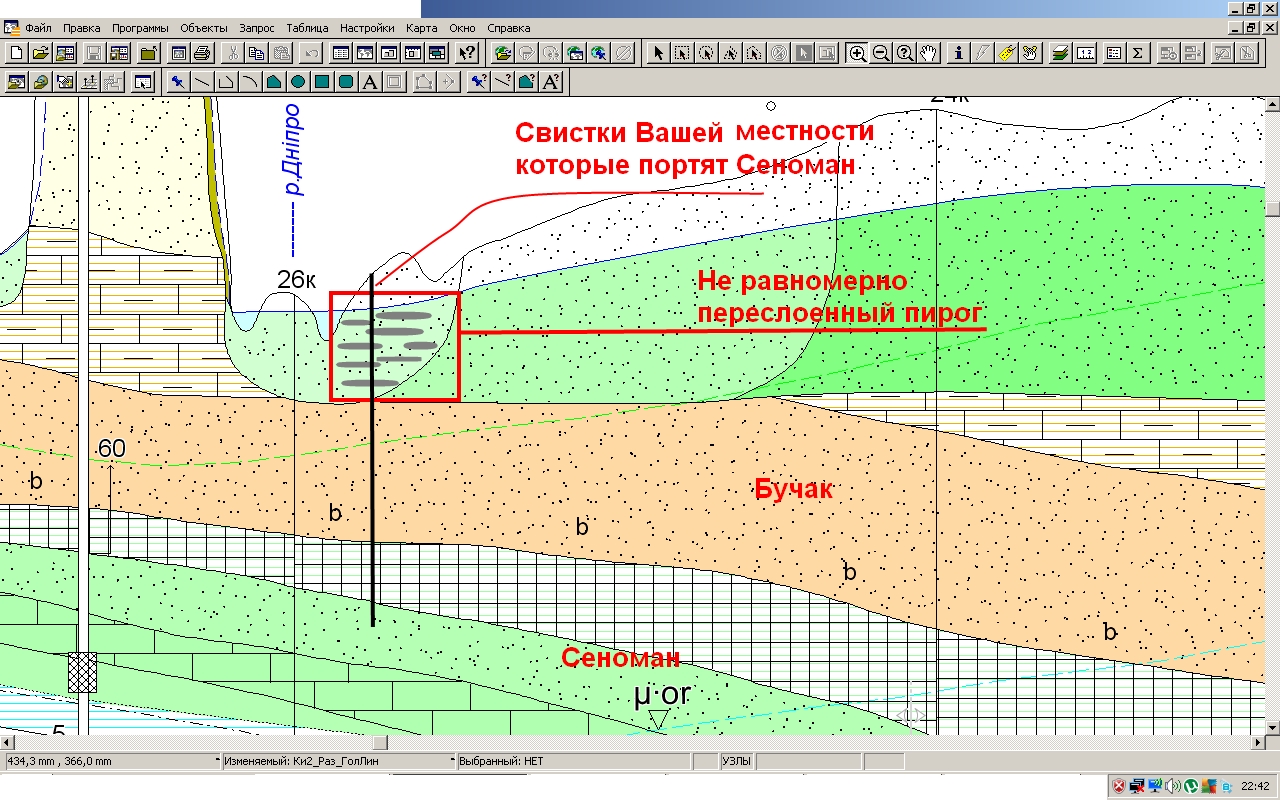This screenshot has height=800, width=1280.
Task: Open the Text Style 'A?' icon
Action: [551, 82]
